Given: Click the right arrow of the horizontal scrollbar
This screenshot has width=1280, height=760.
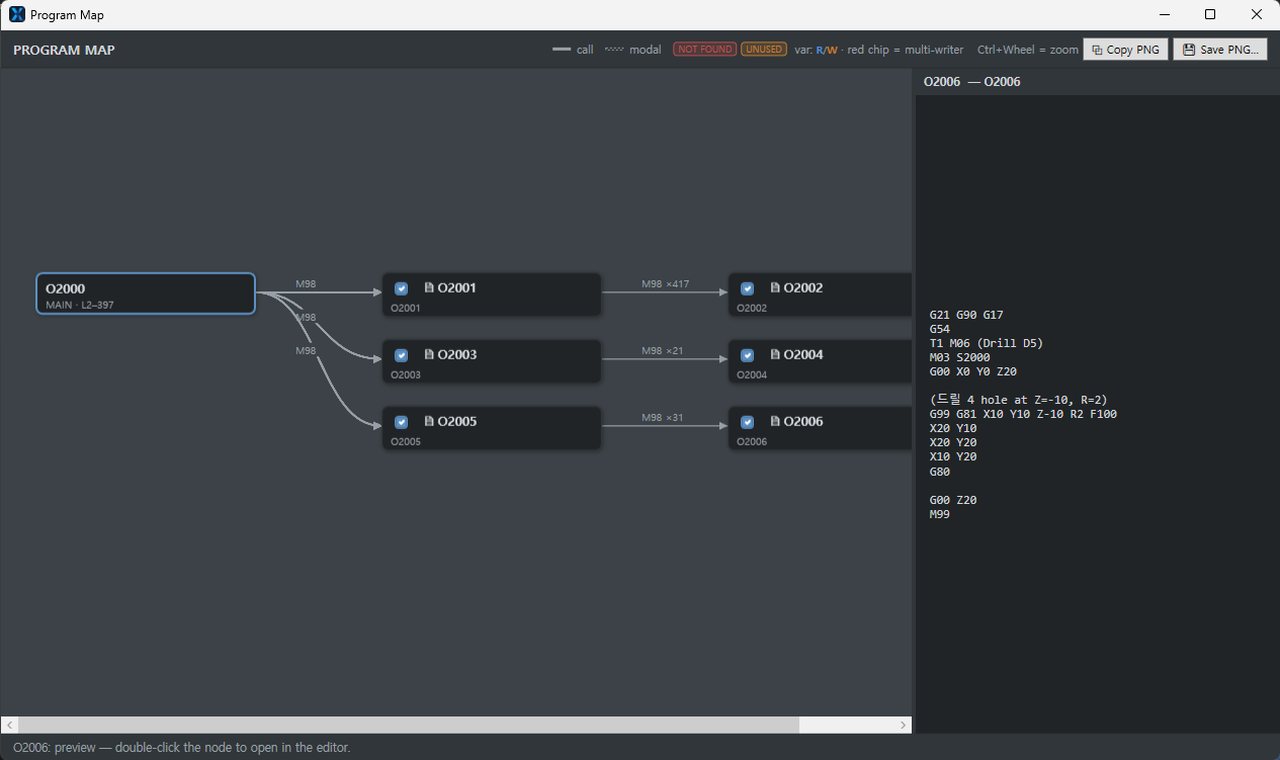Looking at the screenshot, I should tap(903, 725).
